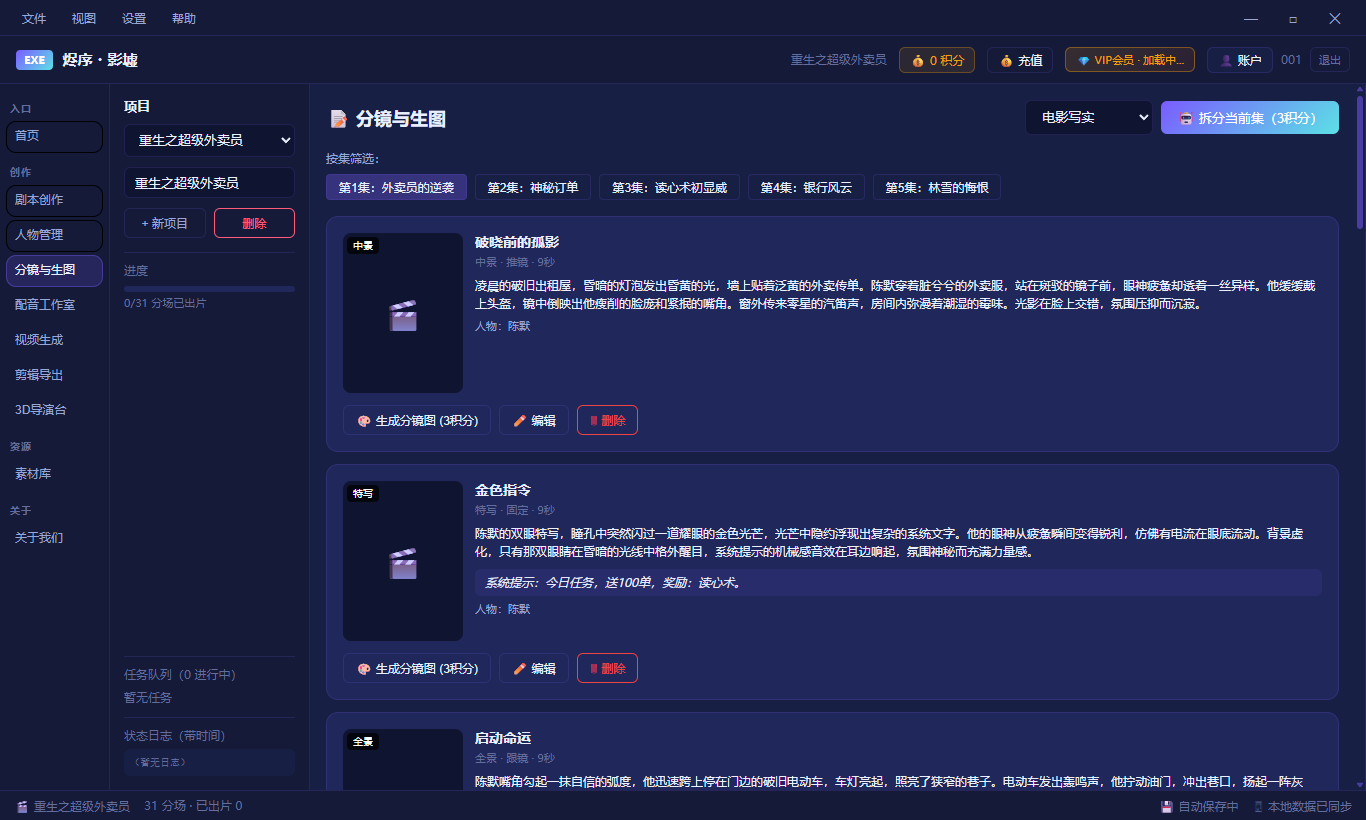
Task: Go to 首页 in the sidebar
Action: pyautogui.click(x=54, y=137)
